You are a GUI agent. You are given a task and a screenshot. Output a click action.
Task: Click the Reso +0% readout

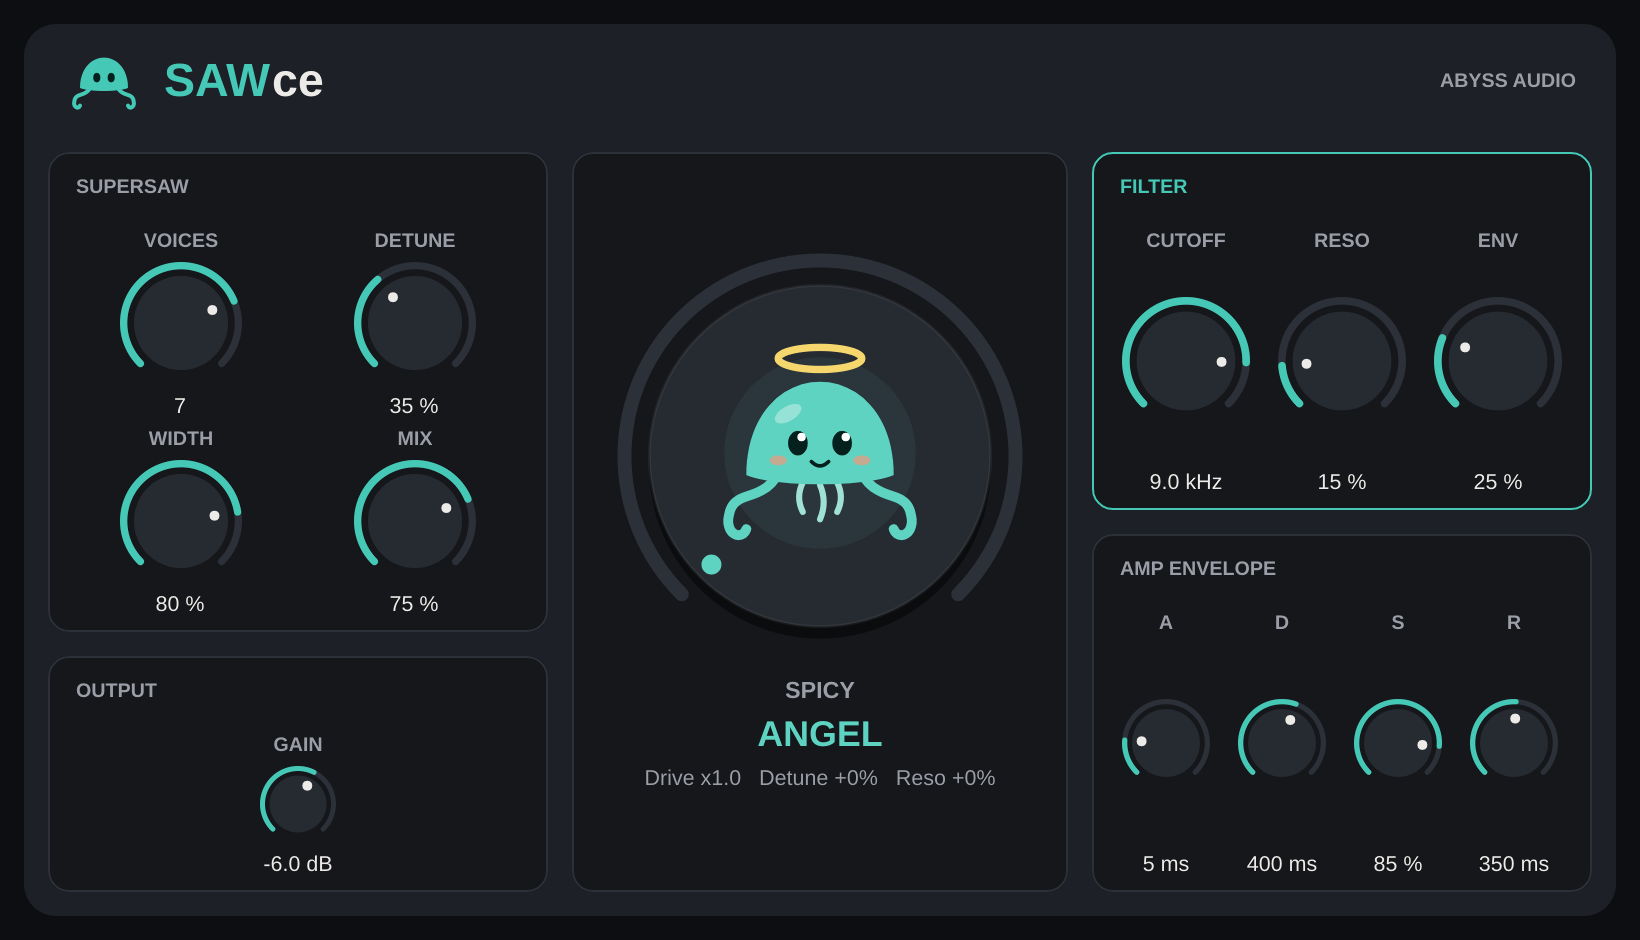(x=946, y=778)
